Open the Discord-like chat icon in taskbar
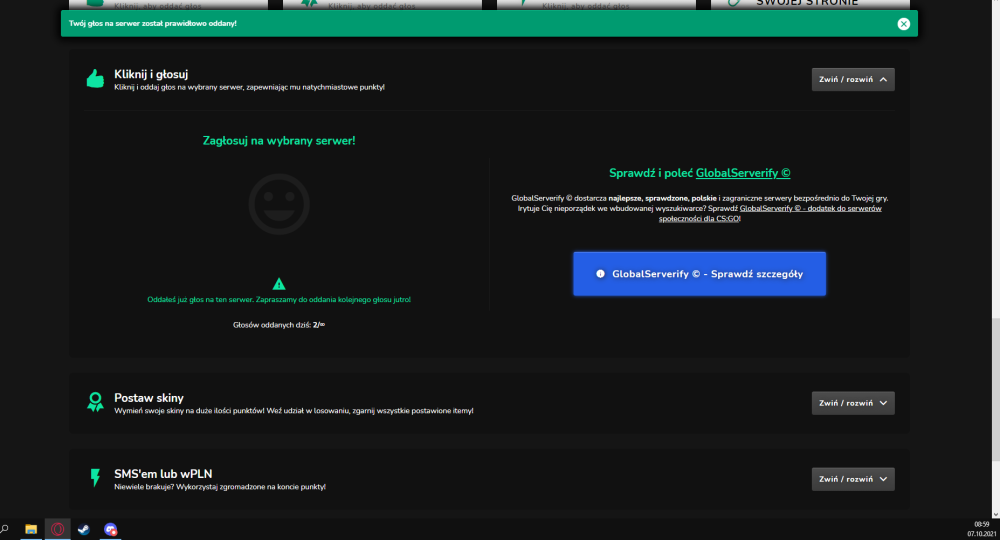Image resolution: width=1000 pixels, height=540 pixels. (110, 529)
